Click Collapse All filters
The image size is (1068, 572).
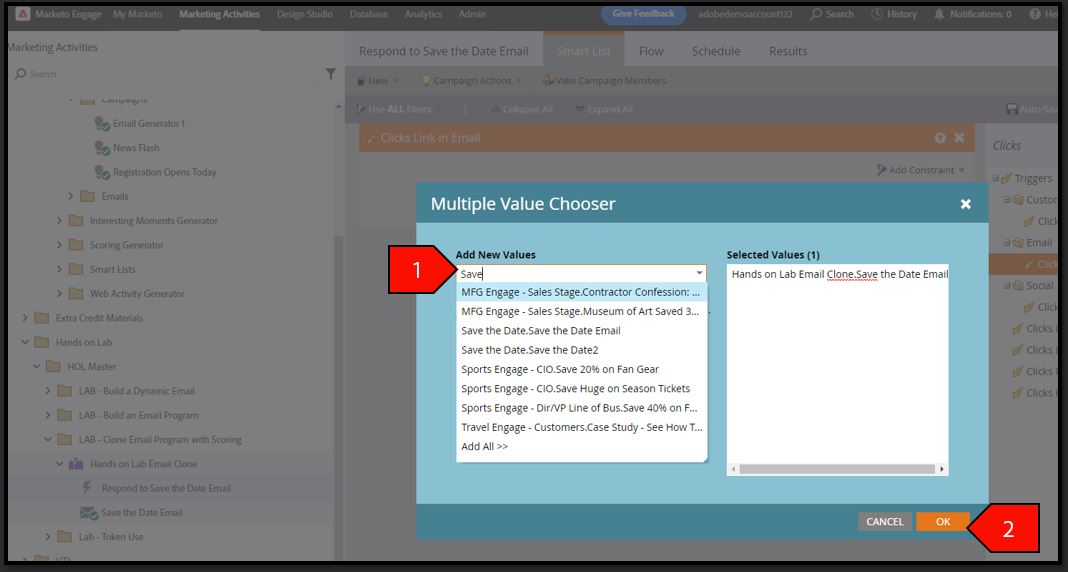521,109
